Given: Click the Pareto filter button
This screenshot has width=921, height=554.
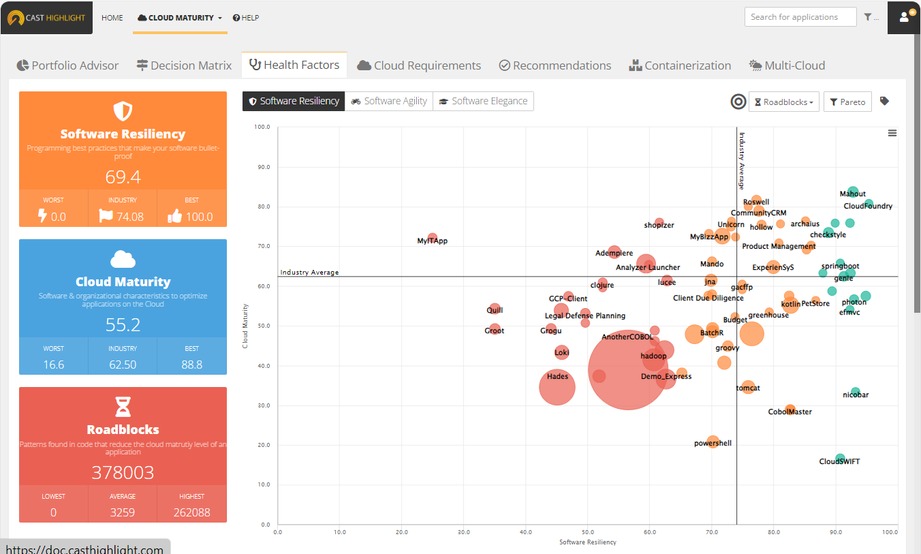Looking at the screenshot, I should point(848,102).
